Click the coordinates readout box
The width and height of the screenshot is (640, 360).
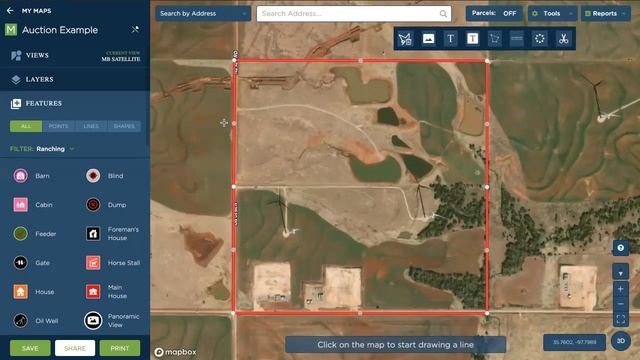(574, 342)
